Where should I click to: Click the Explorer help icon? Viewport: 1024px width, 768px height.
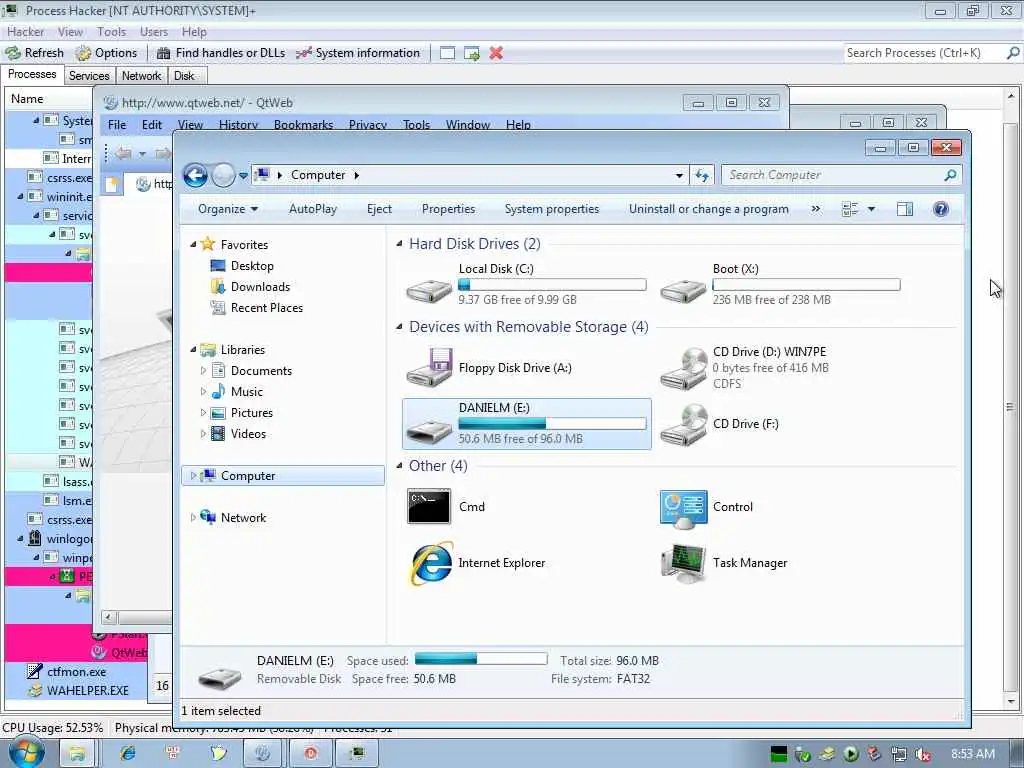click(941, 209)
